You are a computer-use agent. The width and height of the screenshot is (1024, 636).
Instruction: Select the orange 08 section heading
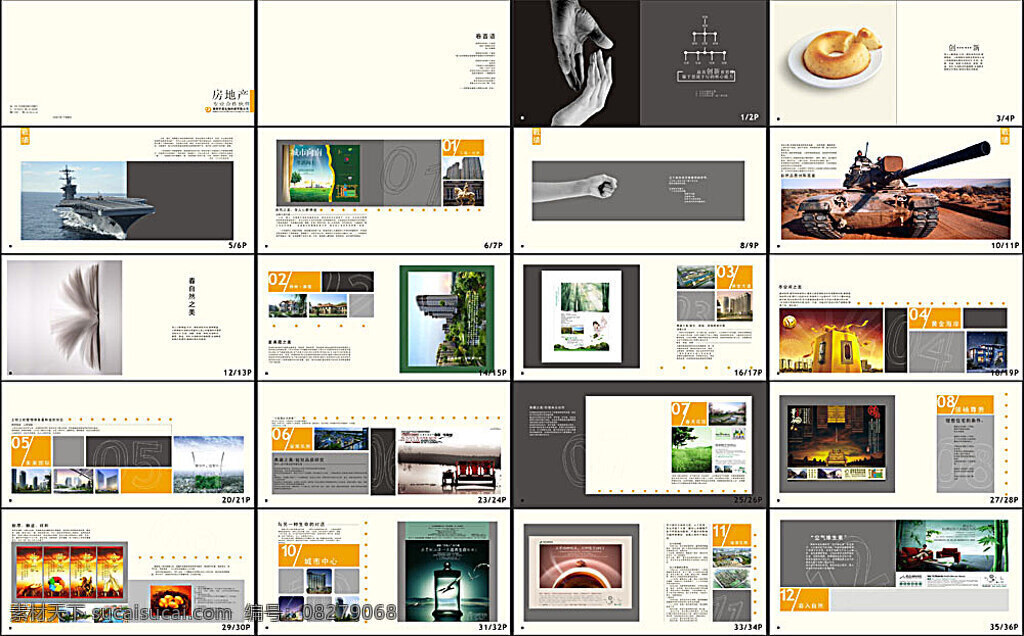click(965, 404)
